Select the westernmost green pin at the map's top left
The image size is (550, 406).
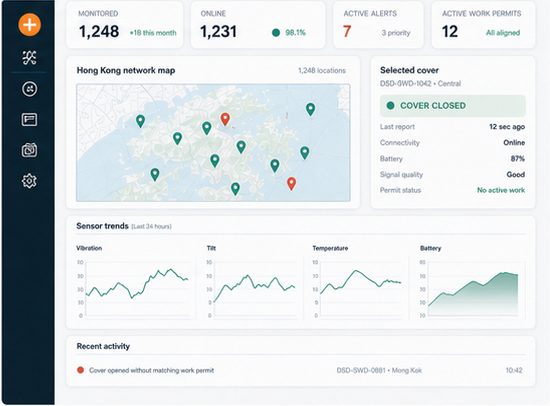coord(140,121)
